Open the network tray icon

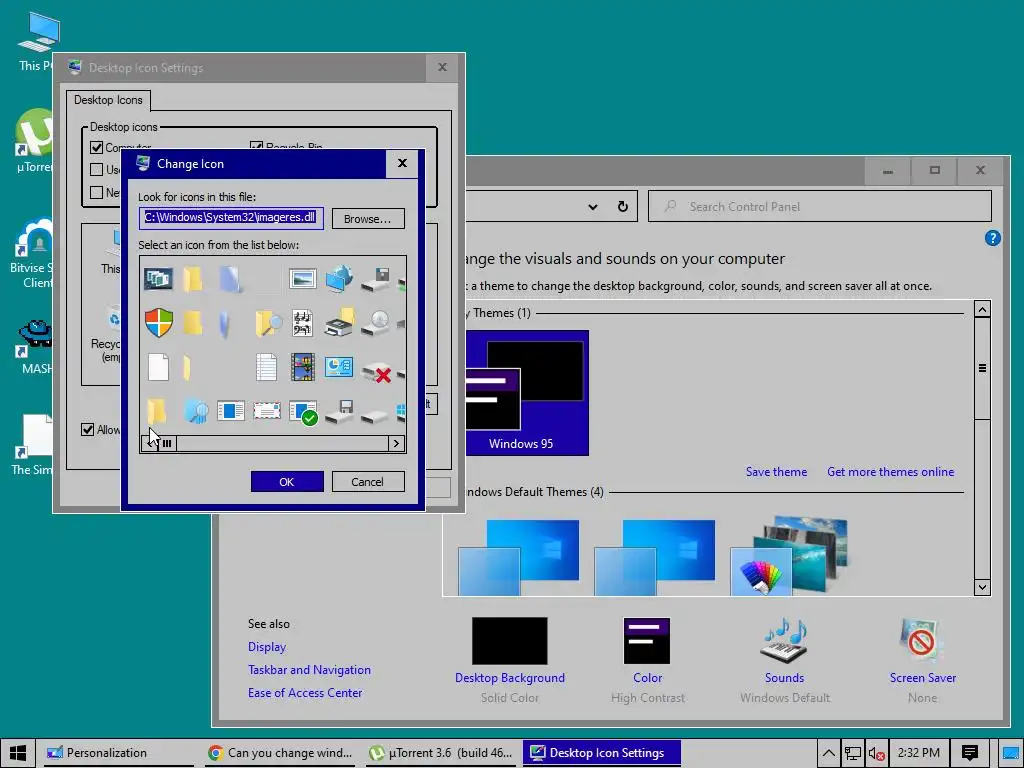852,754
